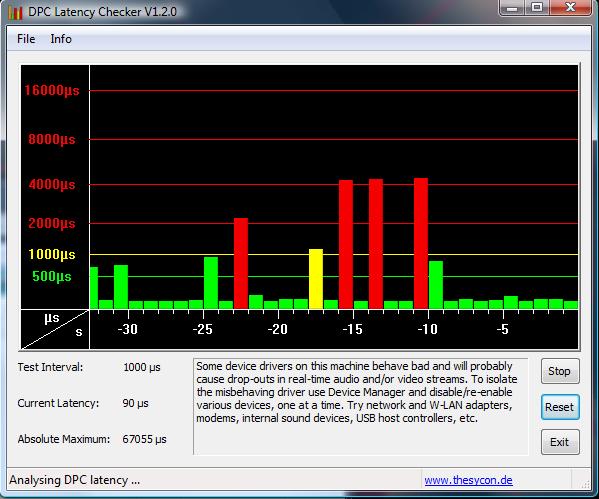Click the yellow latency bar in the graph
599x499 pixels.
click(x=316, y=279)
